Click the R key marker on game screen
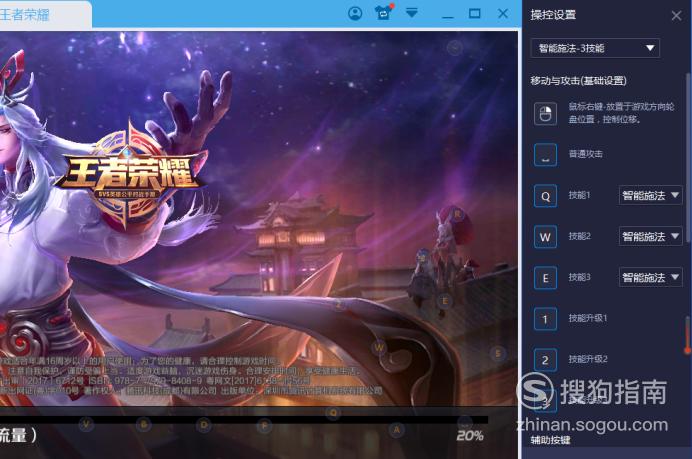 (x=458, y=214)
